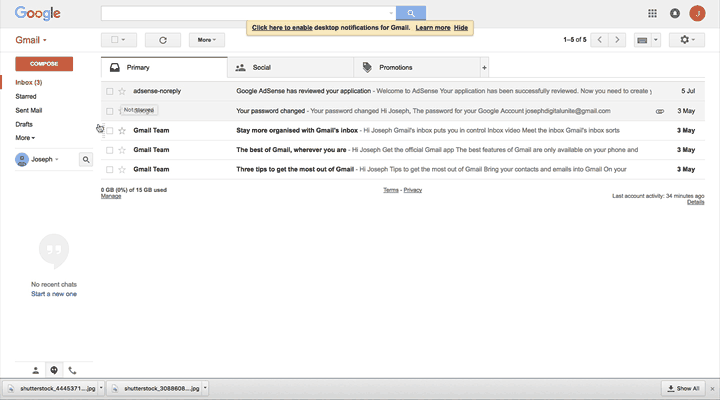Expand More labels in sidebar

pos(25,138)
